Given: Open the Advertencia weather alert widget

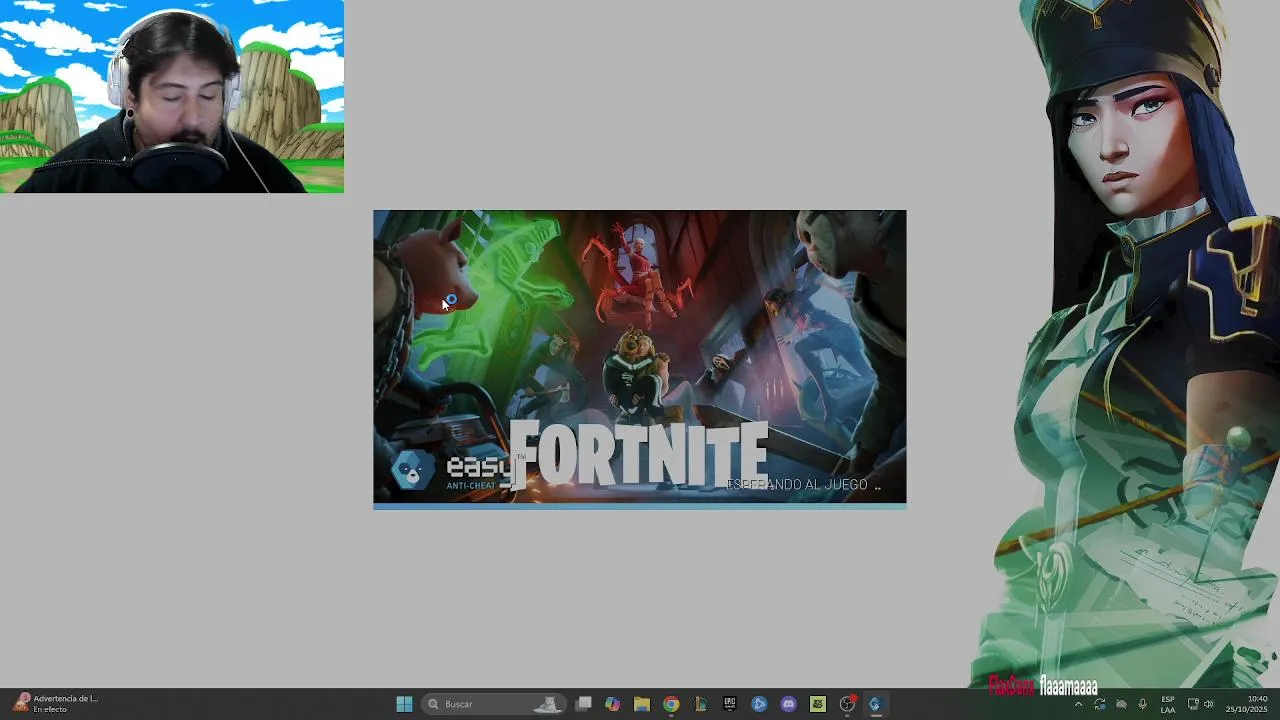Looking at the screenshot, I should (55, 704).
